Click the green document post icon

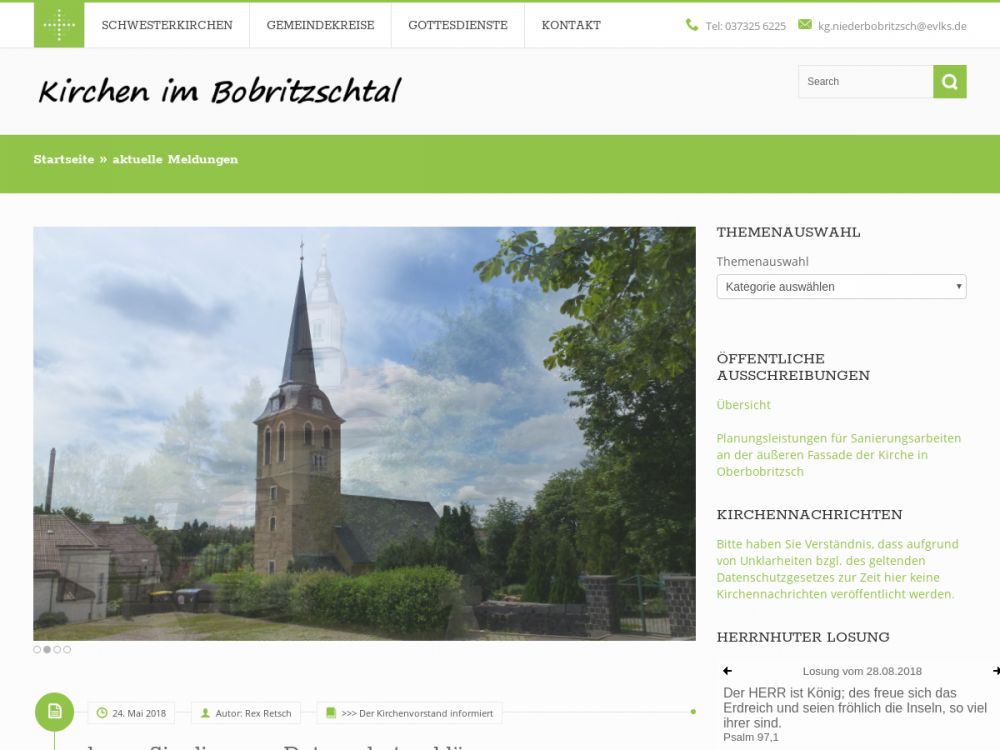click(55, 712)
